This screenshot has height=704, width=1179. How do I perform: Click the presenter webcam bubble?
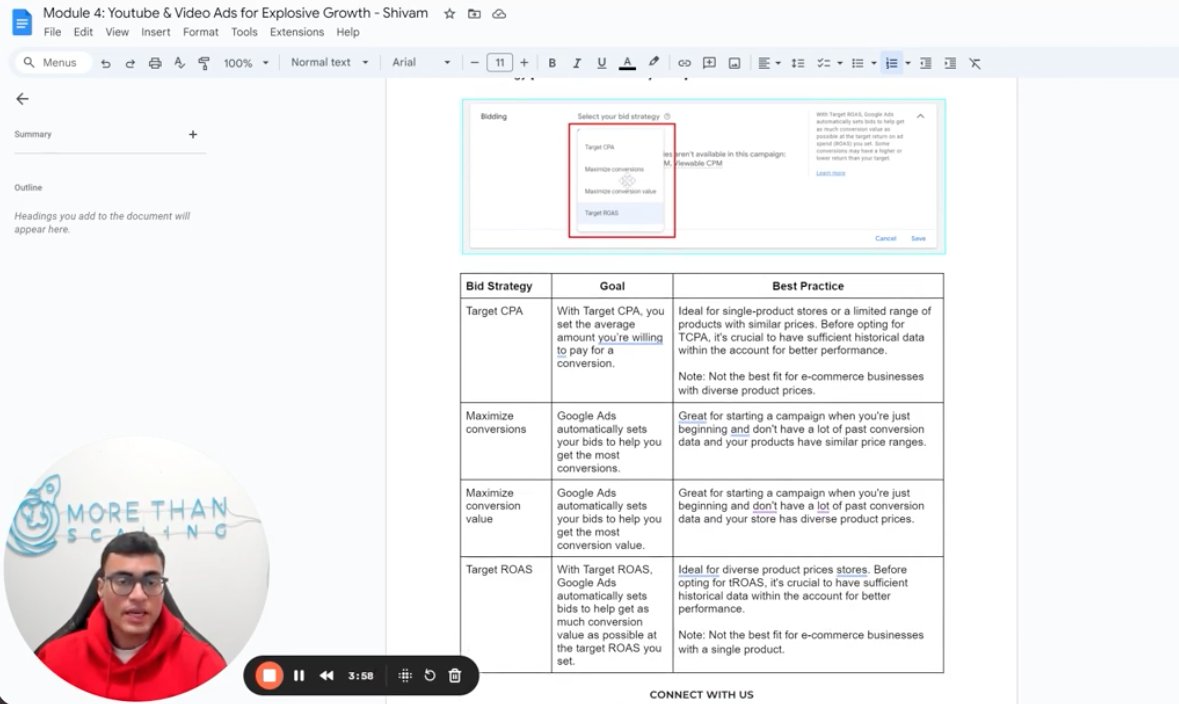pyautogui.click(x=136, y=570)
